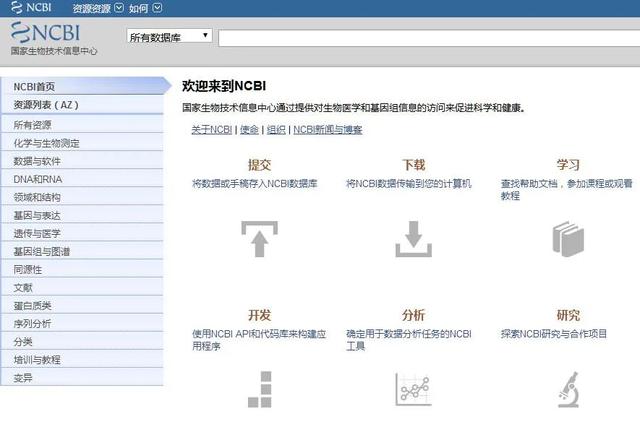Viewport: 640px width, 427px height.
Task: Click the microscope icon under 研究
Action: tap(569, 389)
